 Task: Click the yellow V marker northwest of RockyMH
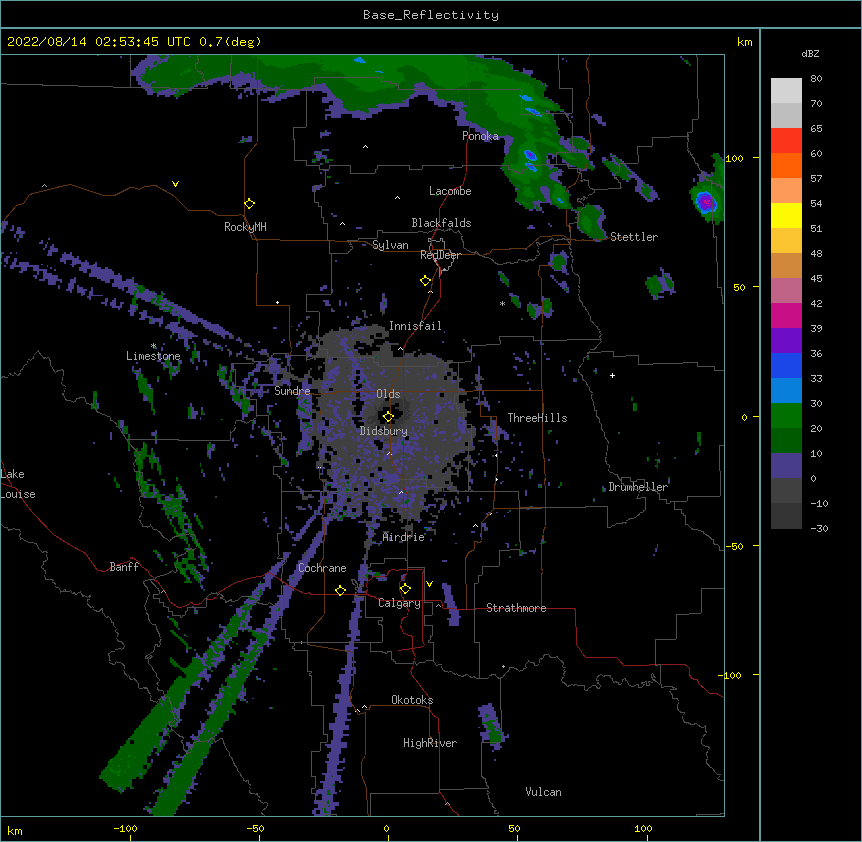(175, 184)
